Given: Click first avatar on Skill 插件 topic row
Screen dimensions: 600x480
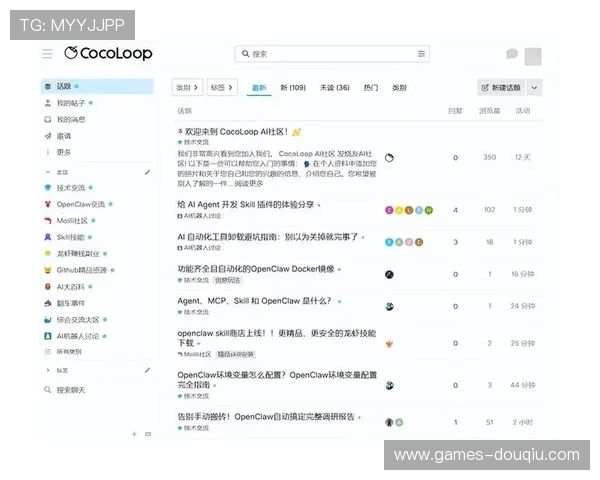Looking at the screenshot, I should pos(389,210).
